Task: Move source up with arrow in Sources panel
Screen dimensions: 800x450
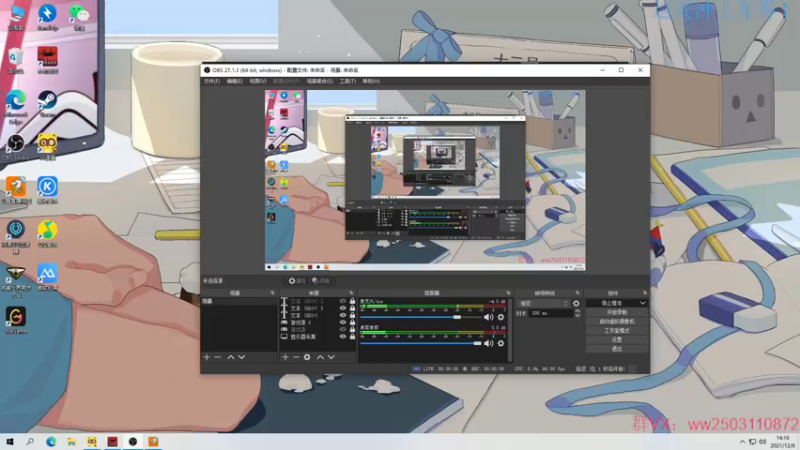Action: coord(320,357)
